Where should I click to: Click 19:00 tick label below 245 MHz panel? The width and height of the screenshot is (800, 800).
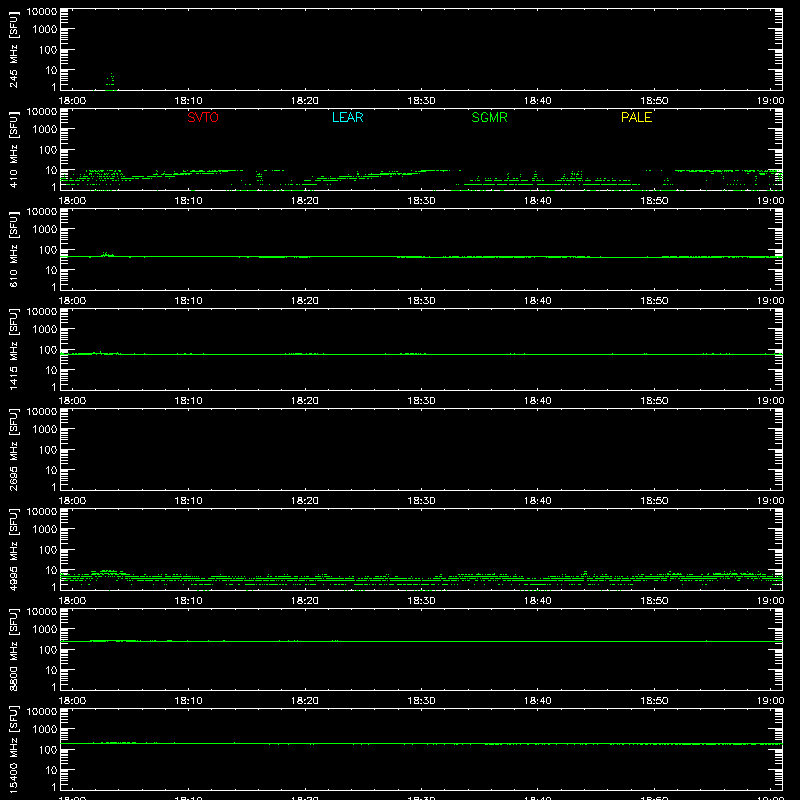tap(770, 101)
